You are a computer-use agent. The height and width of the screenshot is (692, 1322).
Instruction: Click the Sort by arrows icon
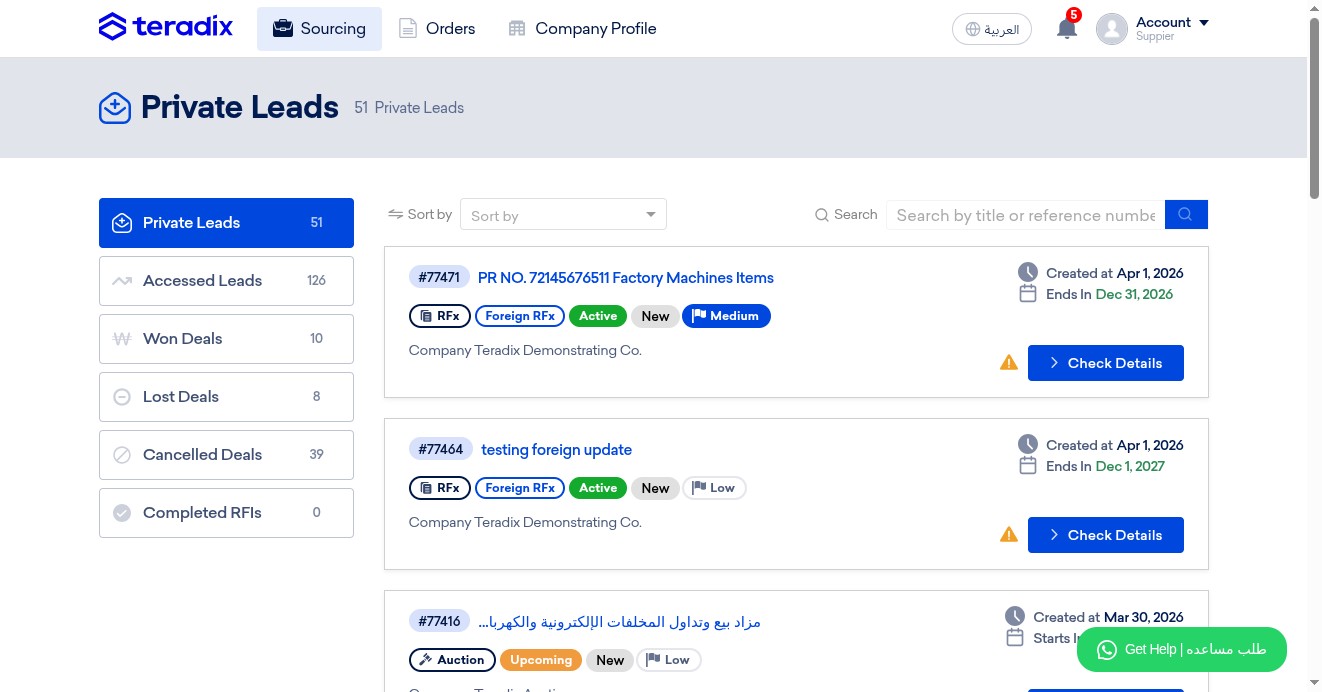point(395,214)
